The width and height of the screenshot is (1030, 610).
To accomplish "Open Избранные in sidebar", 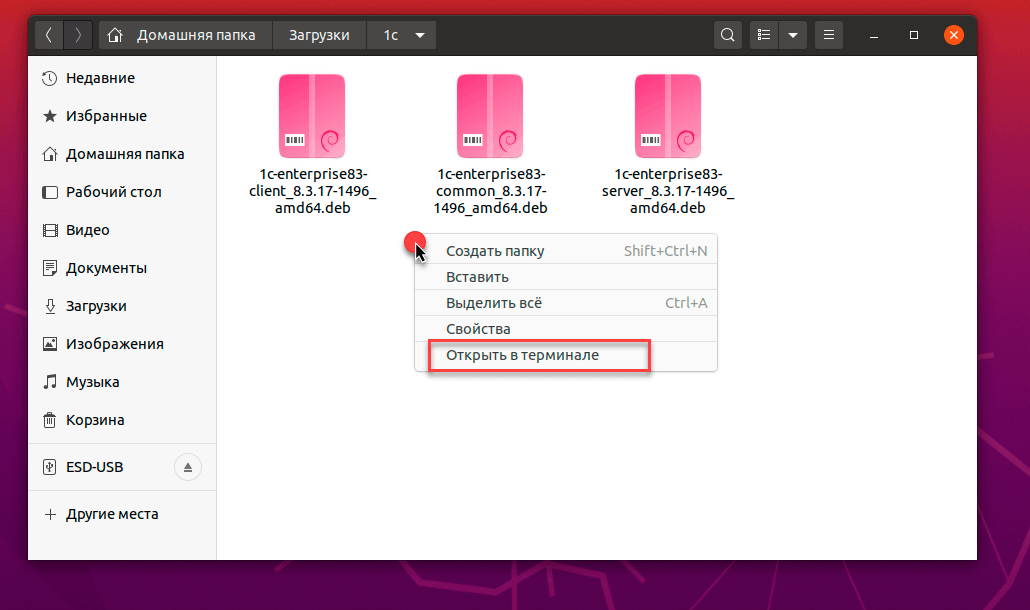I will coord(106,116).
